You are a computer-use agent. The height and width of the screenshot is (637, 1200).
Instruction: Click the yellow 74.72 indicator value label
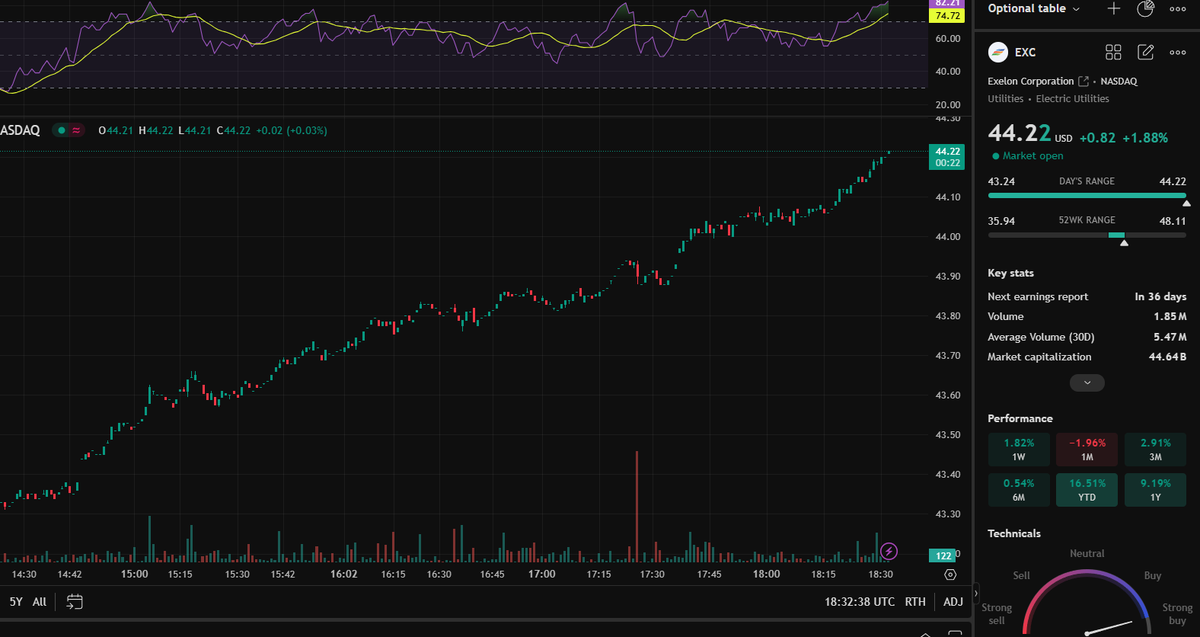tap(948, 16)
